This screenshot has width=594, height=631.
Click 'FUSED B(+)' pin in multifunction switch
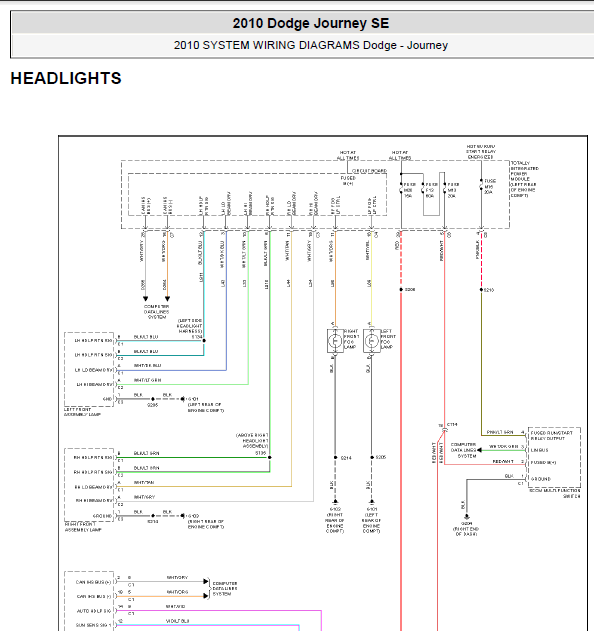point(543,463)
